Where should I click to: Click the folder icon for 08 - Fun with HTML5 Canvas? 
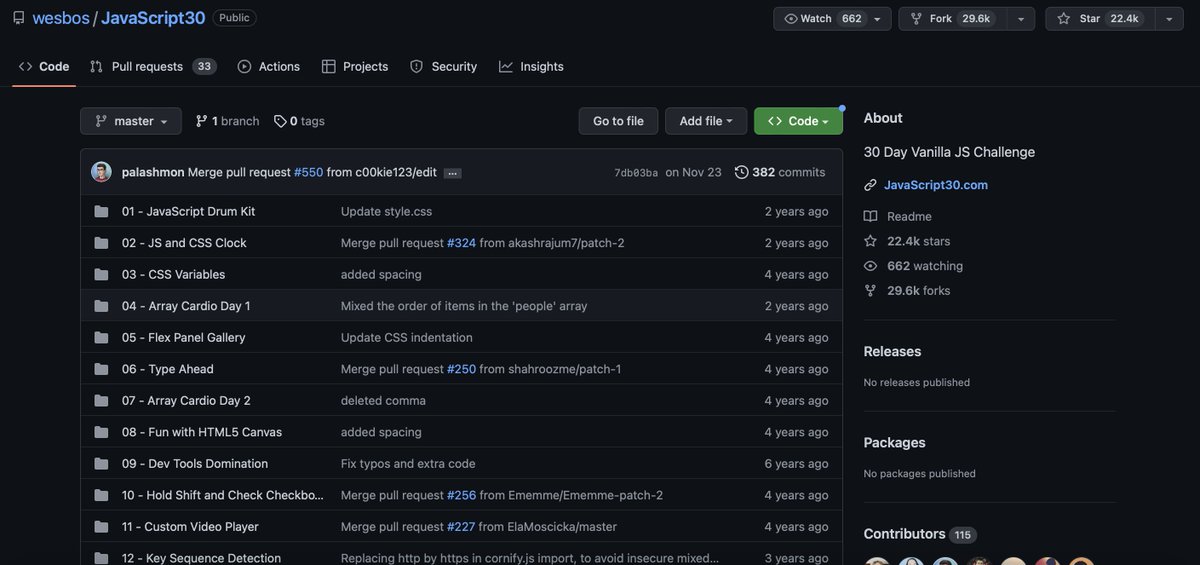tap(101, 432)
